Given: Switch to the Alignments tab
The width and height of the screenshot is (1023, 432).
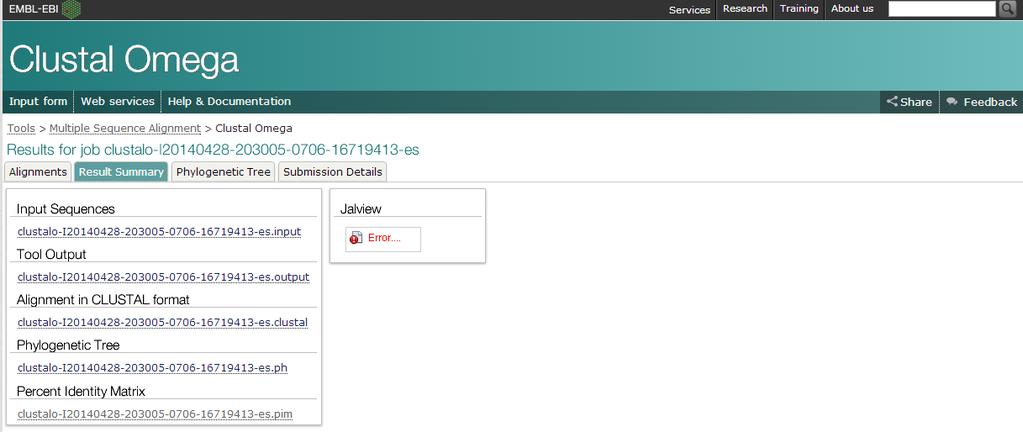Looking at the screenshot, I should pos(38,172).
